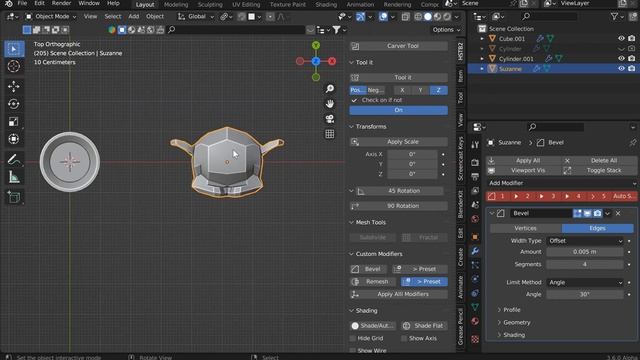This screenshot has height=360, width=640.
Task: Switch to the Modeling workspace tab
Action: [x=176, y=4]
